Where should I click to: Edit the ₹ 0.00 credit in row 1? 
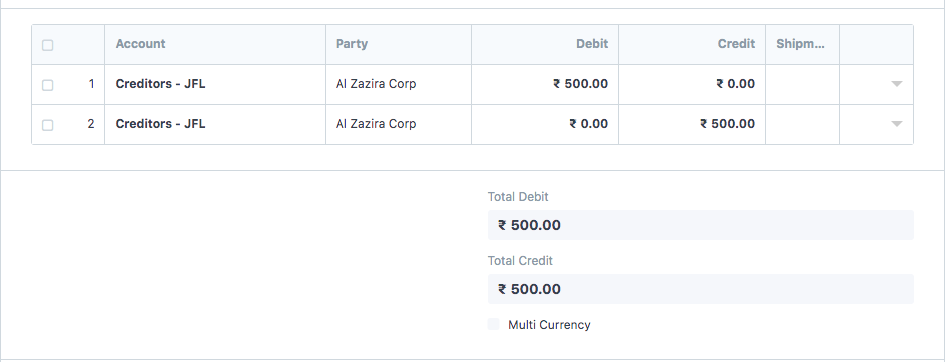coord(692,84)
